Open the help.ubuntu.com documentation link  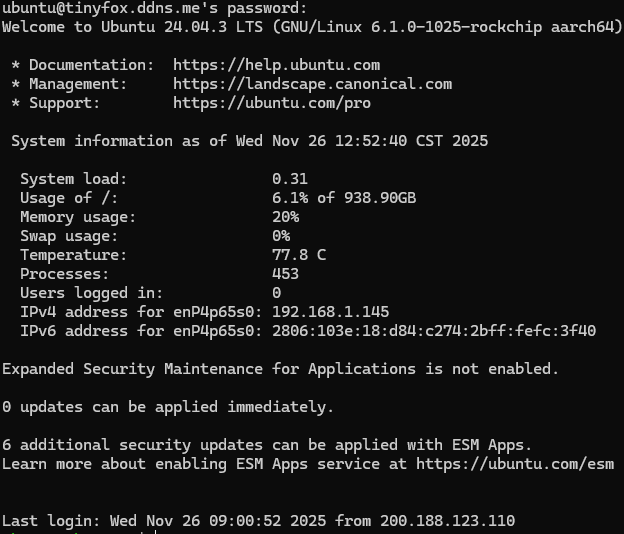276,65
